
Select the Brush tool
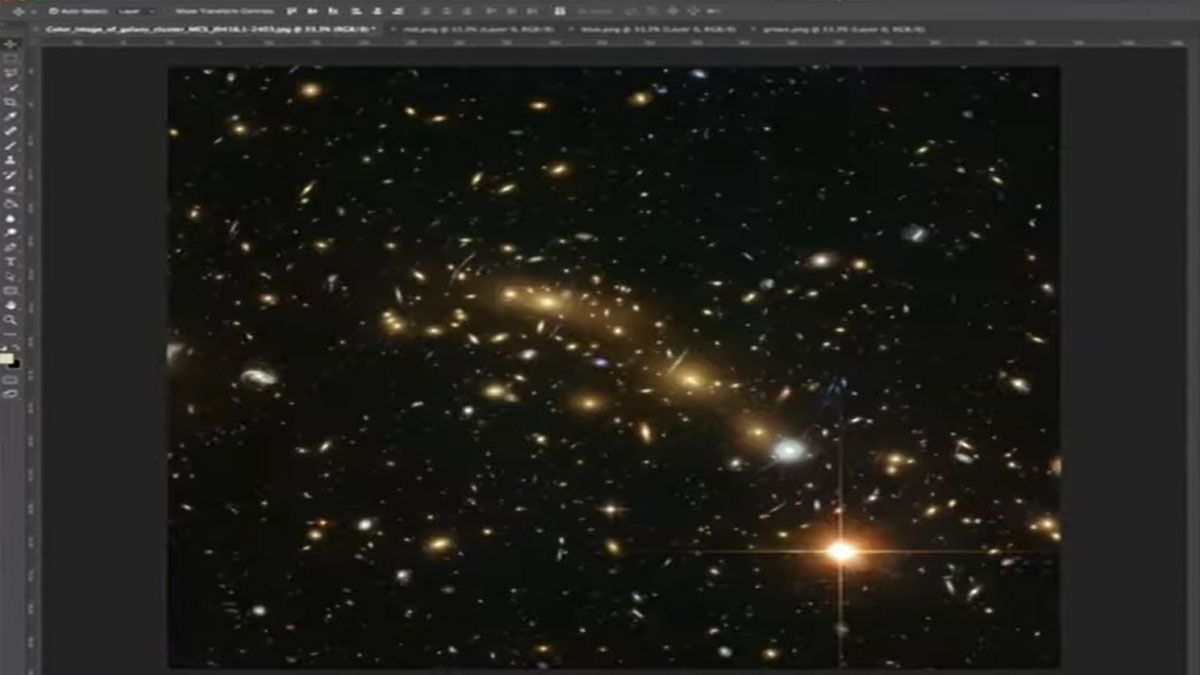pyautogui.click(x=10, y=145)
